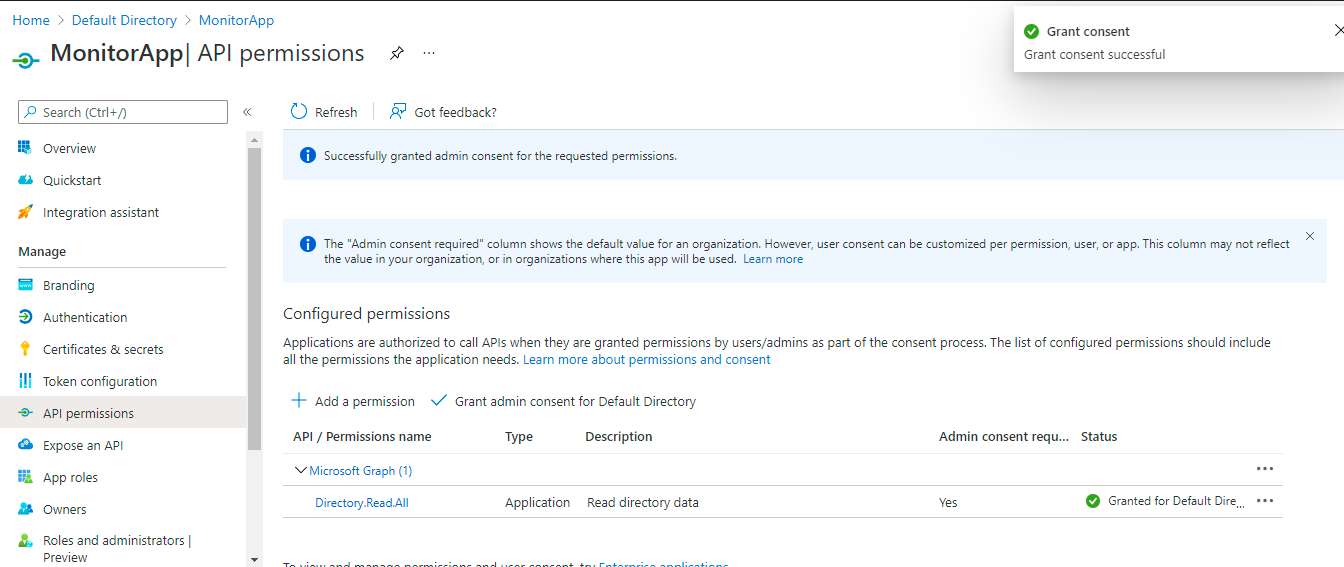Click the Type column header
Viewport: 1344px width, 567px height.
(519, 436)
